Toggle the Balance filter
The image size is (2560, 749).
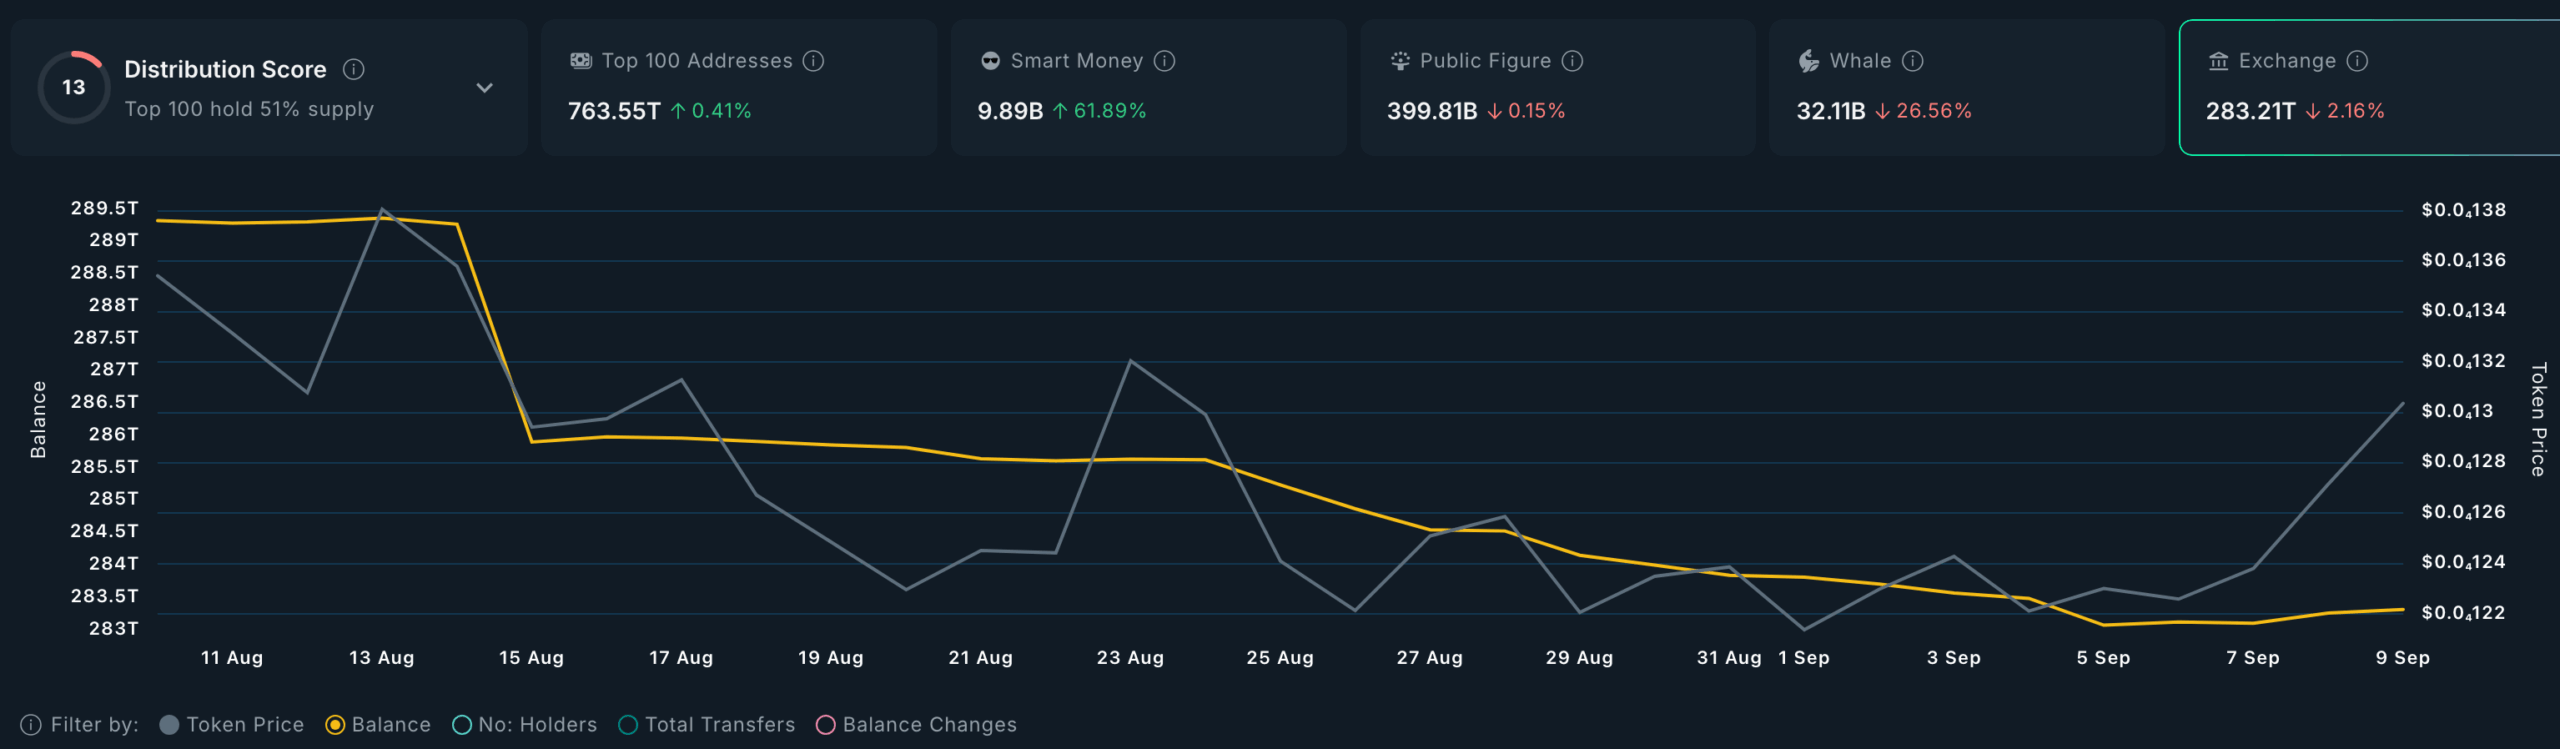[x=378, y=725]
